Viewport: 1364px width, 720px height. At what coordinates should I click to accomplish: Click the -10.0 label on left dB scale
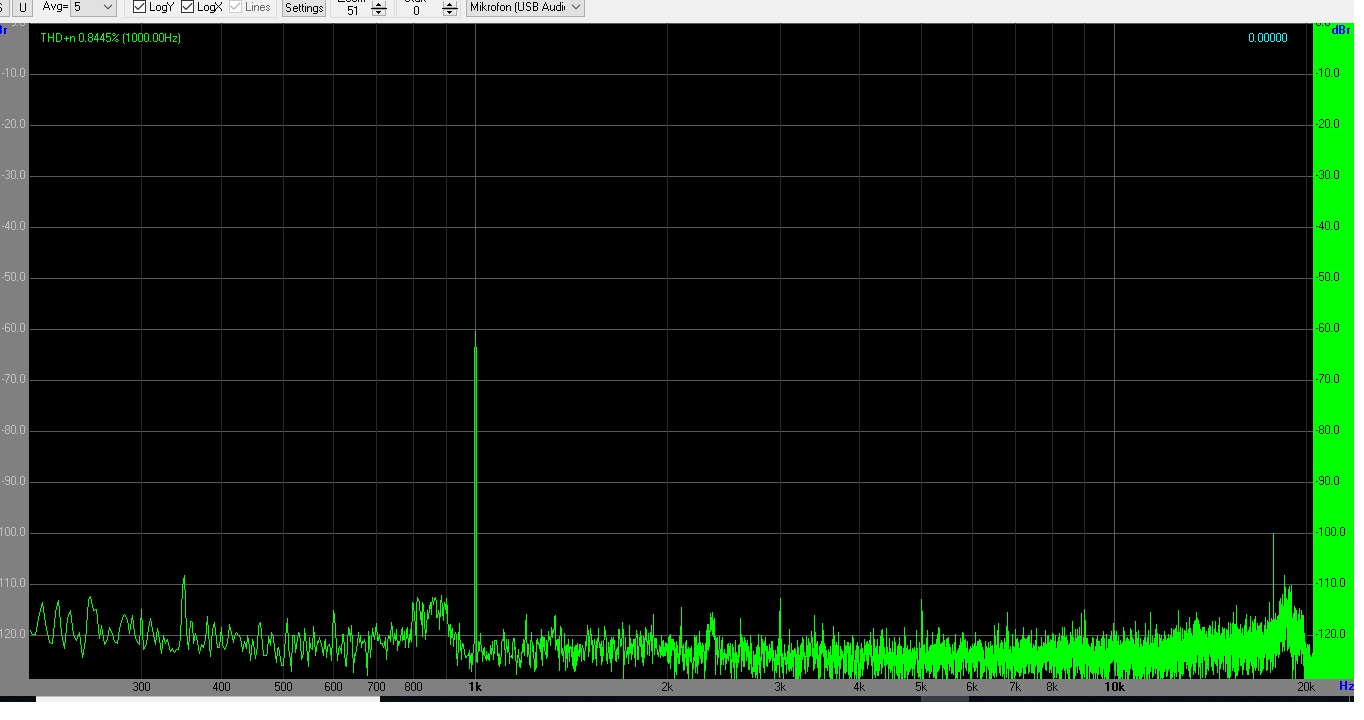(13, 73)
